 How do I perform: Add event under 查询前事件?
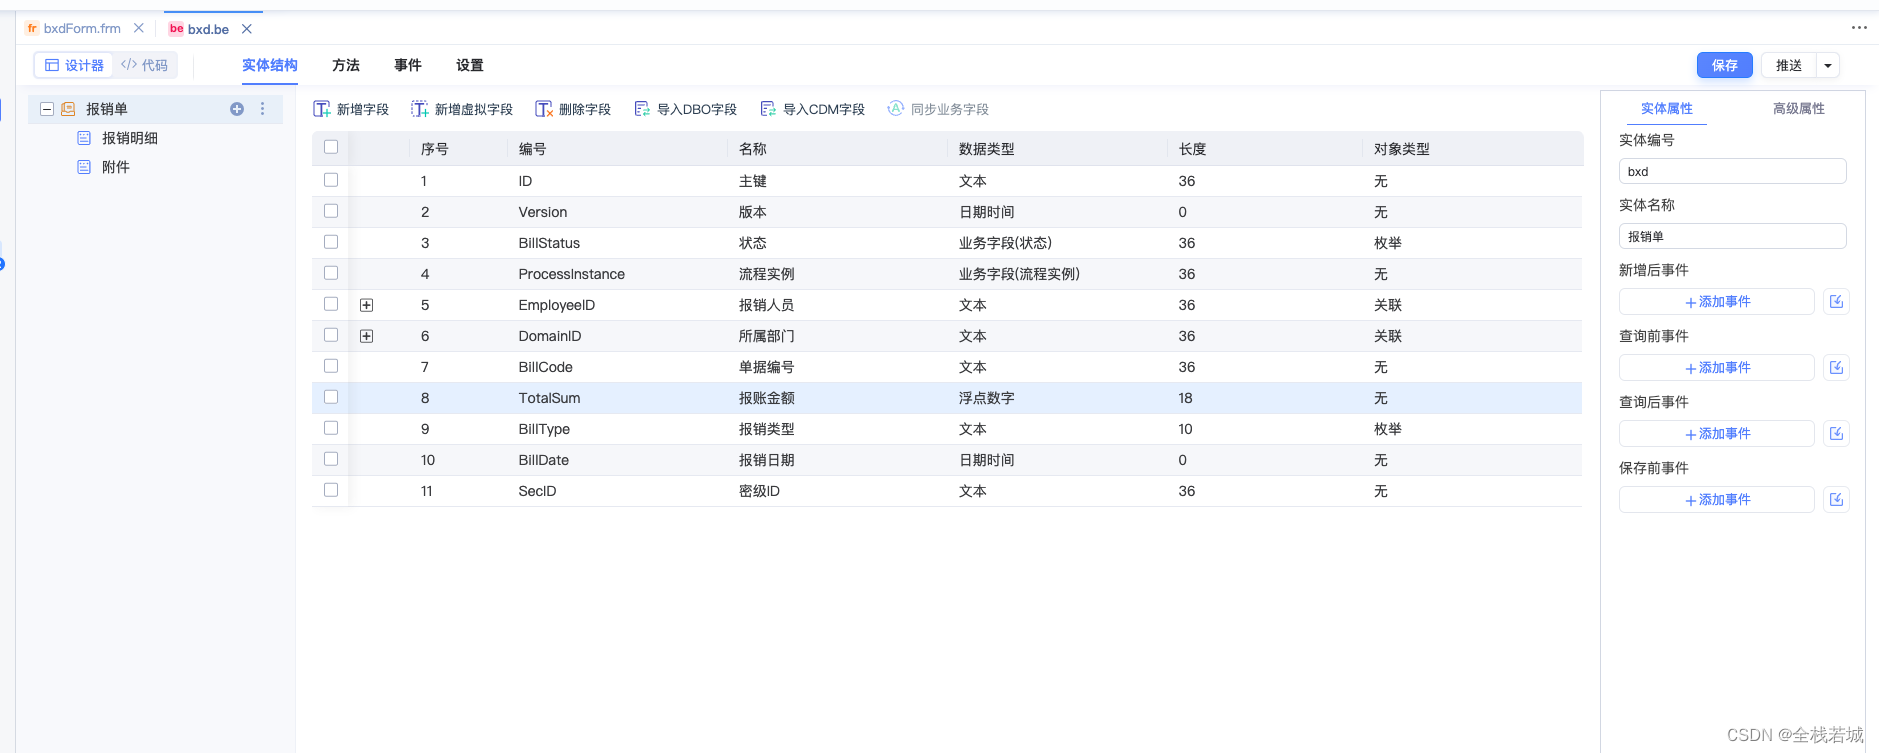pos(1717,367)
